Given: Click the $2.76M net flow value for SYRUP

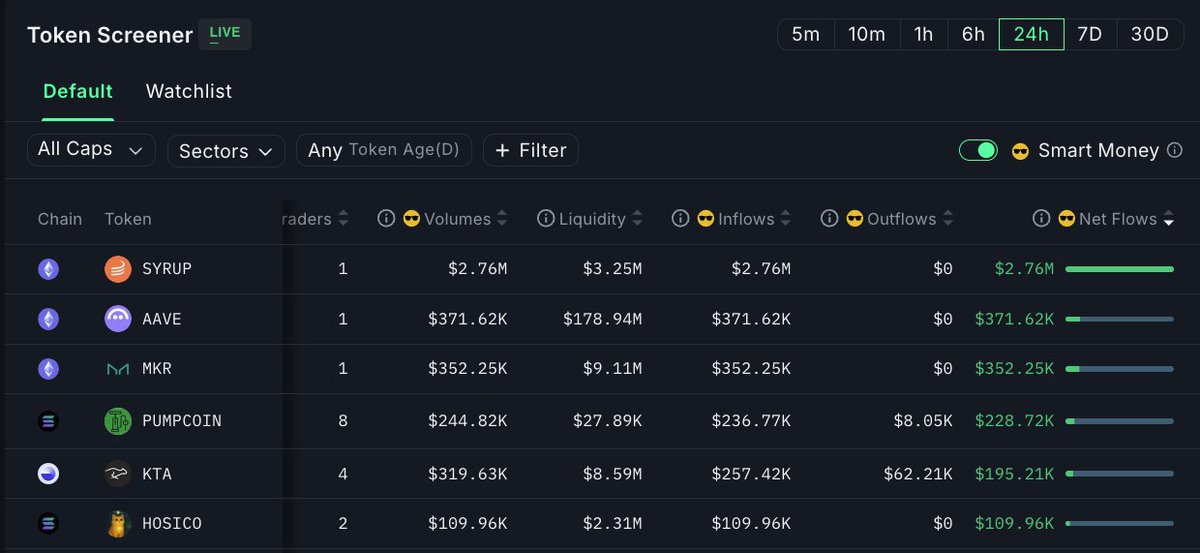Looking at the screenshot, I should coord(1024,269).
